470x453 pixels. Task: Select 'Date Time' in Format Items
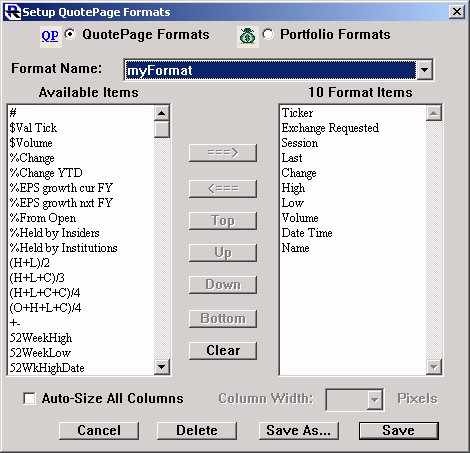353,233
